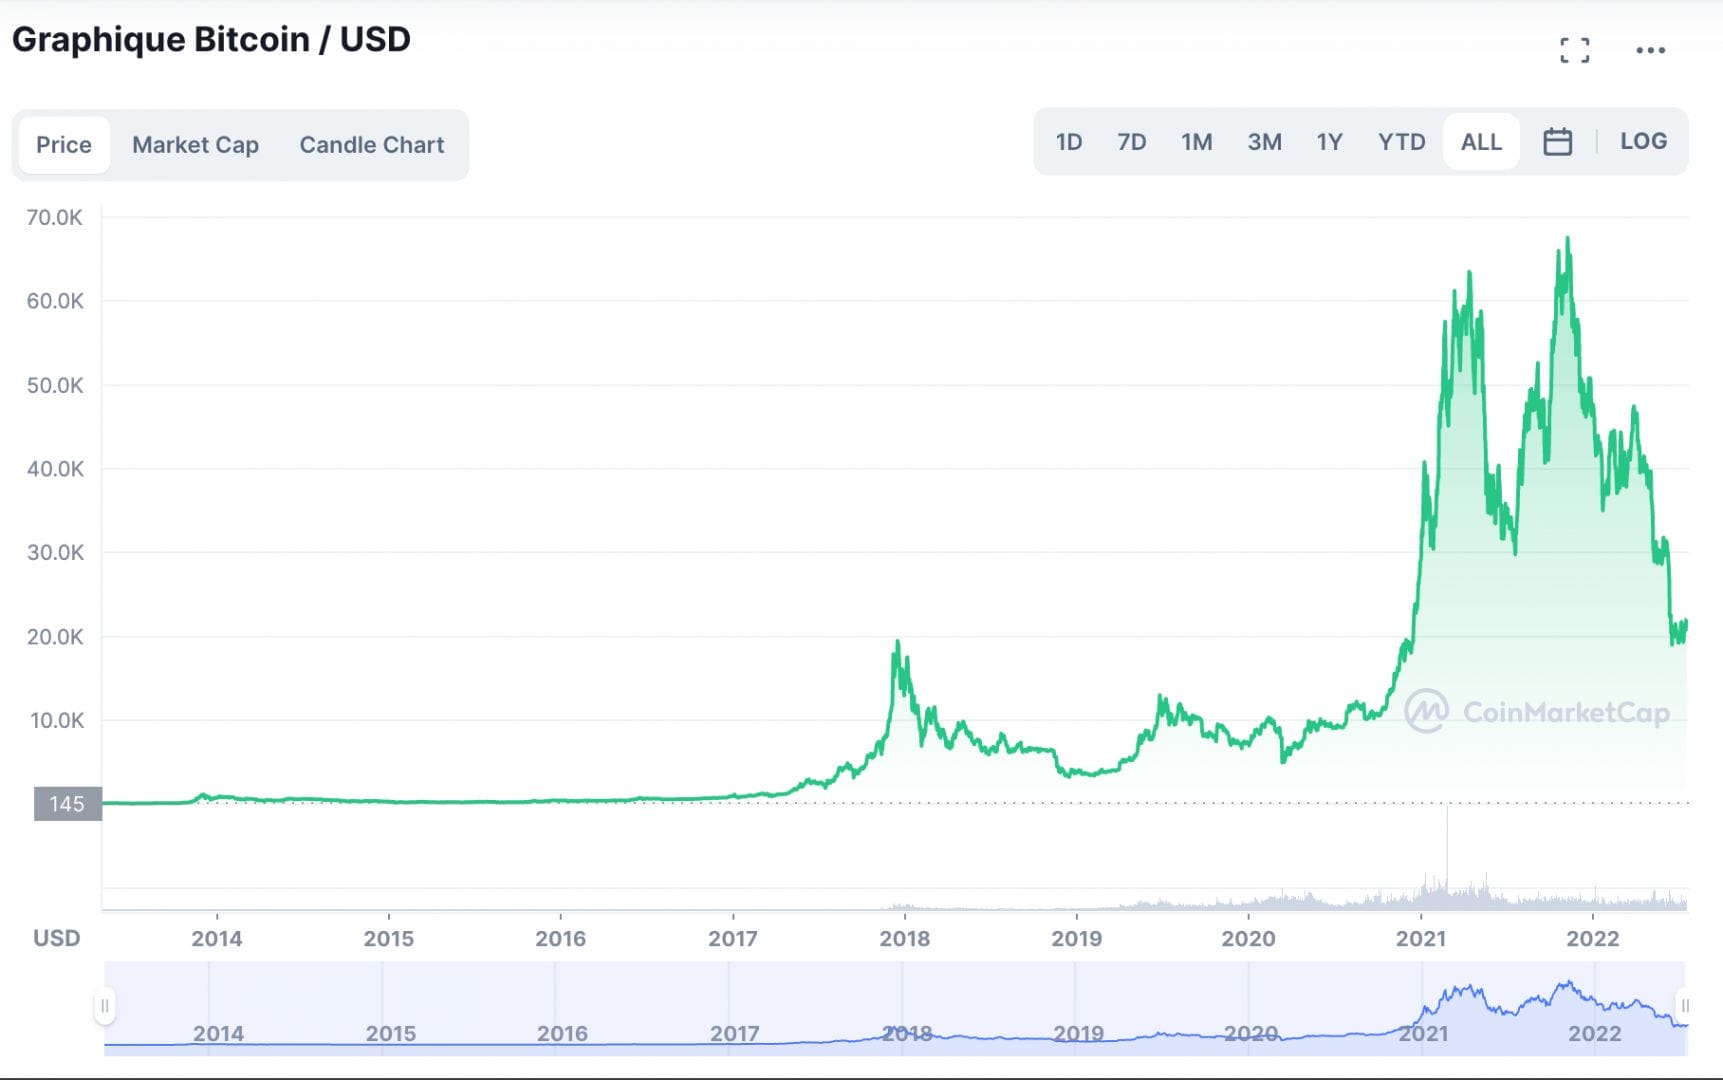
Task: Select the ALL time range
Action: click(x=1480, y=141)
